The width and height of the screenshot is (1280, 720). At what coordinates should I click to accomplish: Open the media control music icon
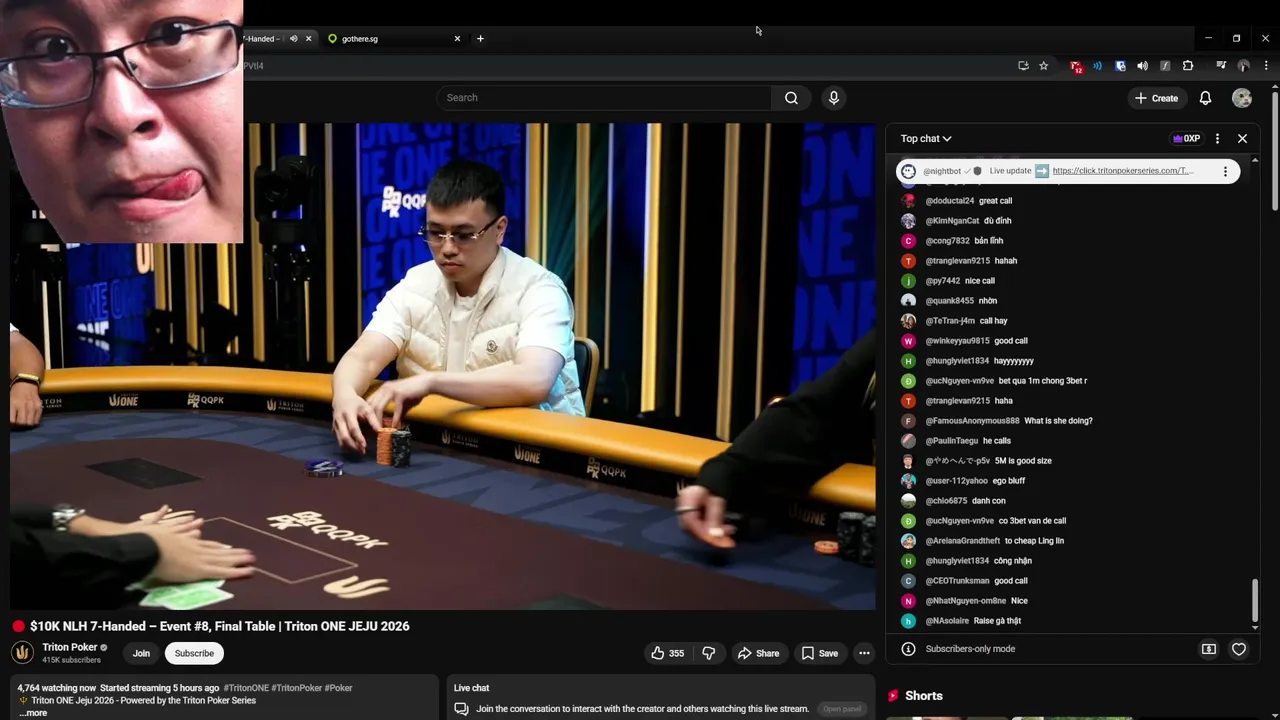click(x=1221, y=66)
